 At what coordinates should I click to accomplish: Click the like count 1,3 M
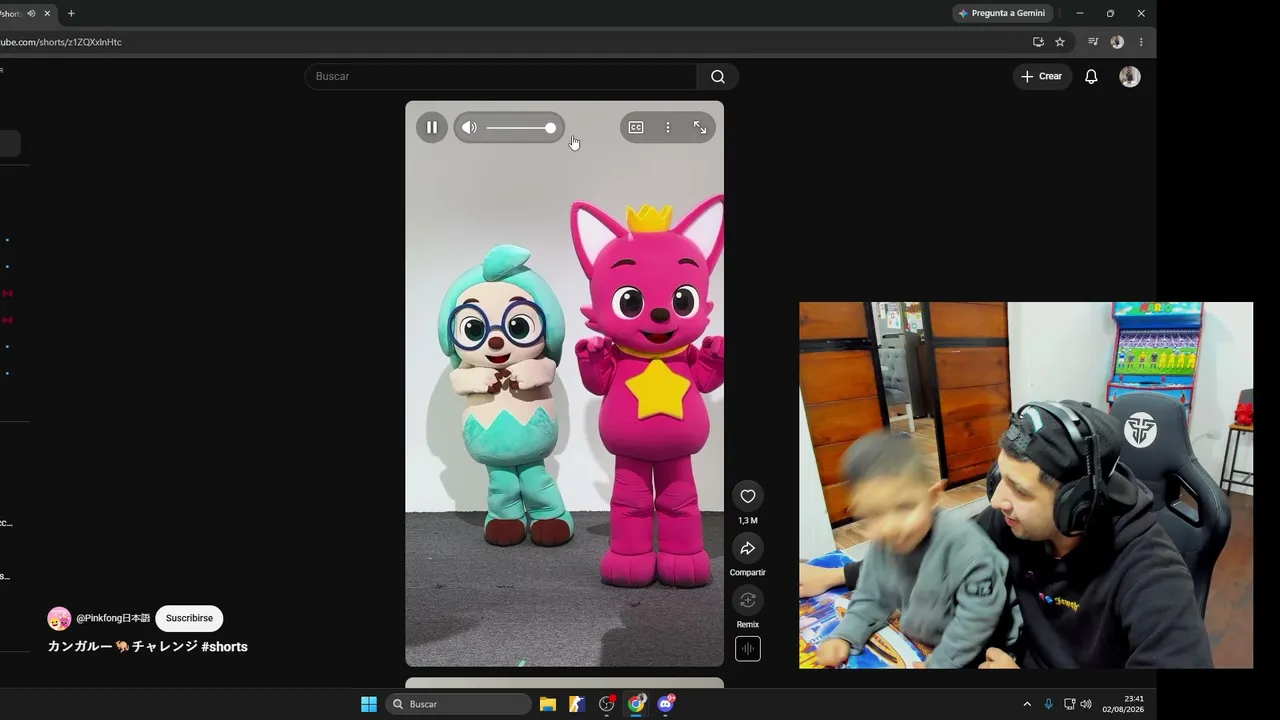tap(748, 521)
